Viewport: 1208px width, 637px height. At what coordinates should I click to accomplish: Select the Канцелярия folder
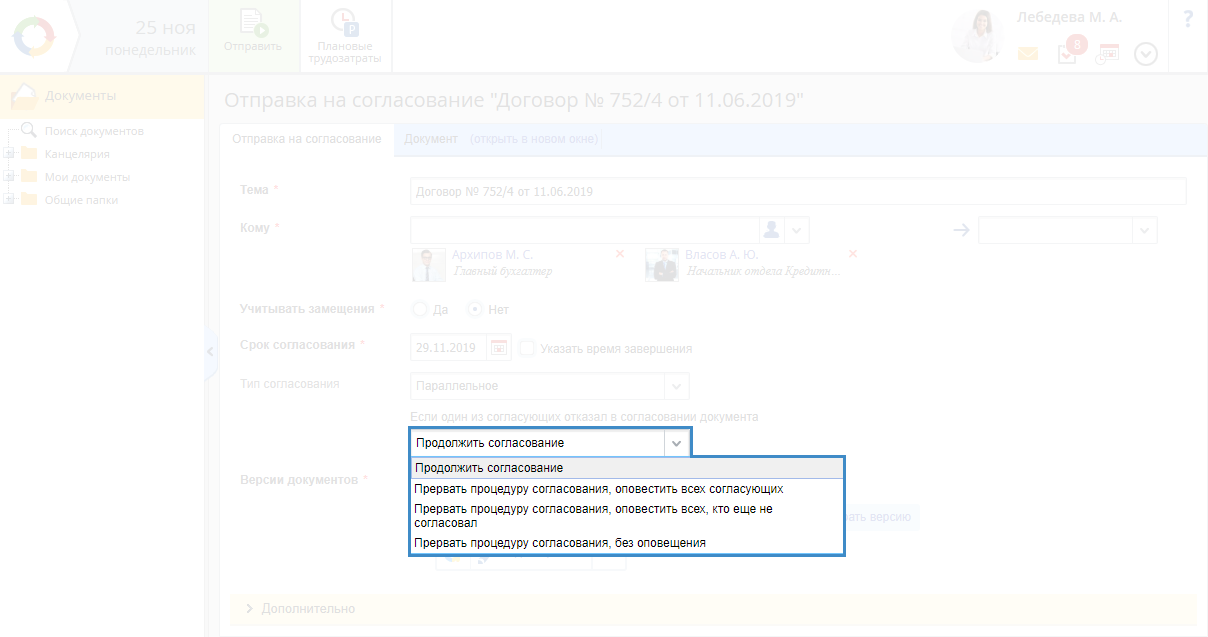point(77,154)
